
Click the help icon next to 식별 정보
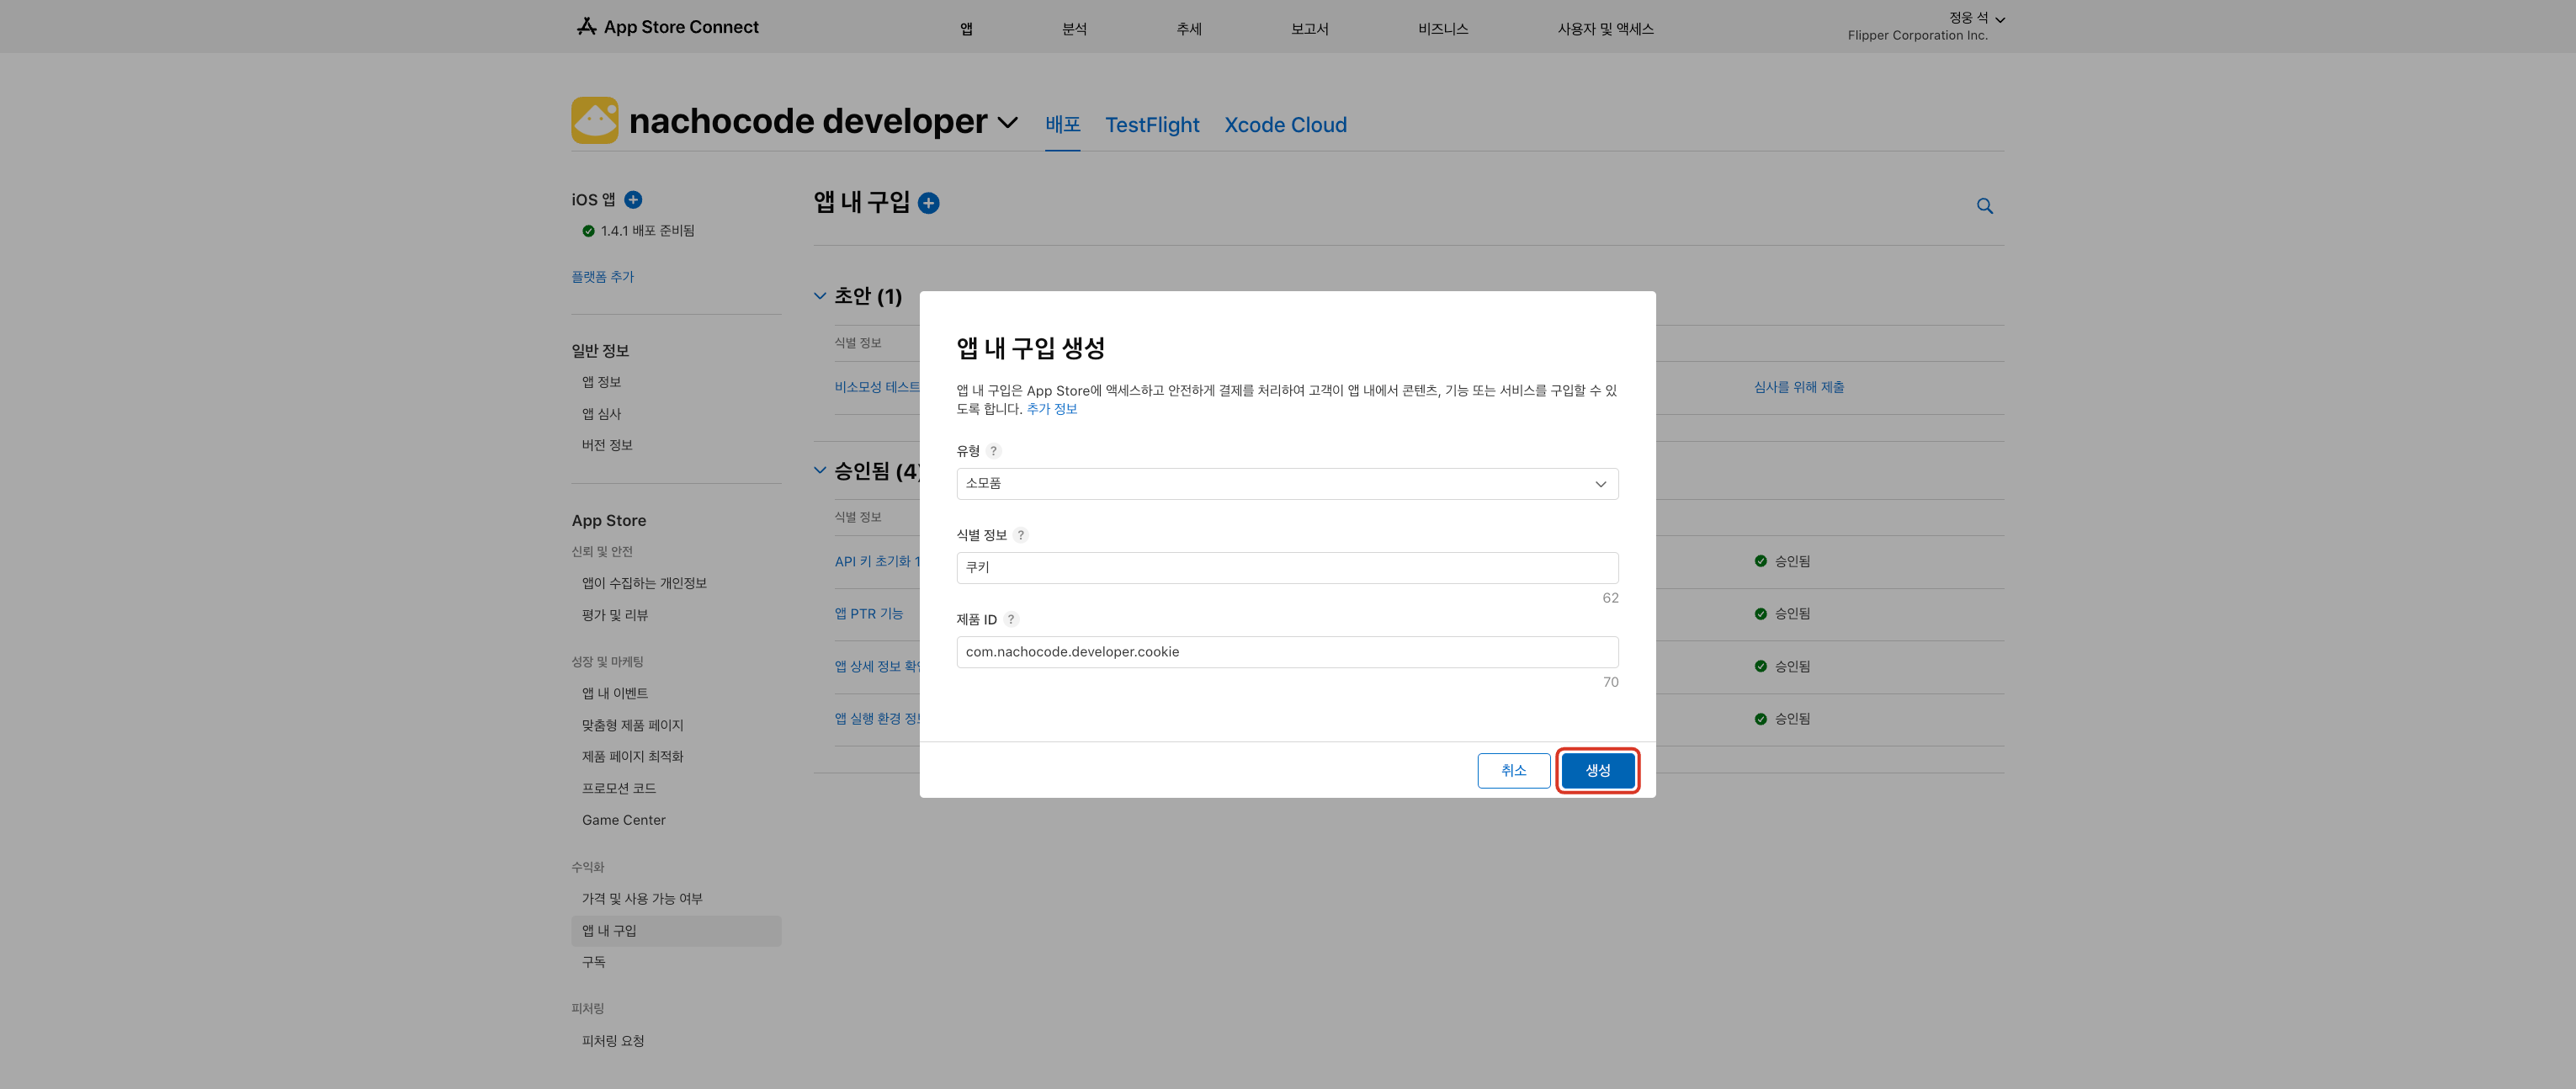click(1020, 535)
